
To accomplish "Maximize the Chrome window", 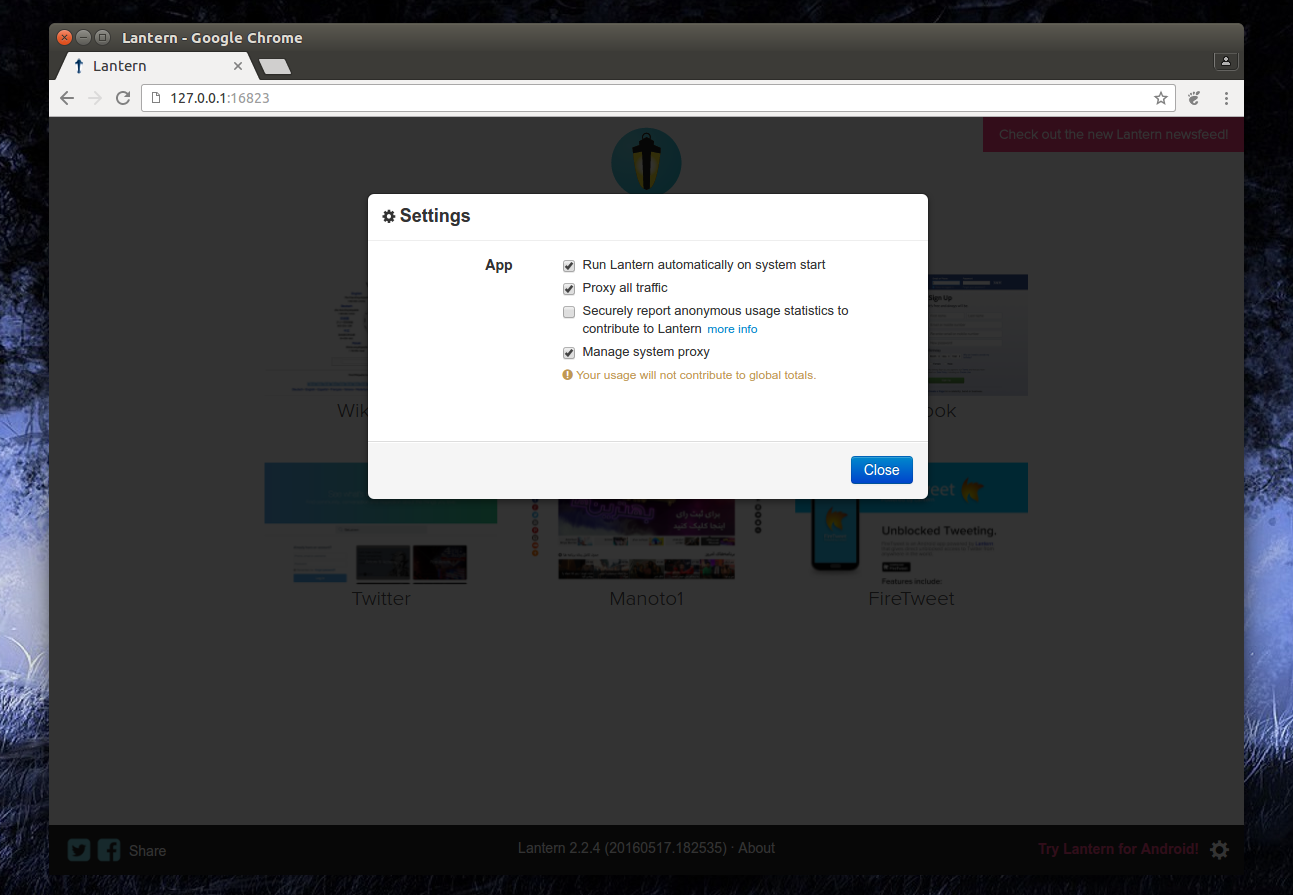I will (102, 37).
